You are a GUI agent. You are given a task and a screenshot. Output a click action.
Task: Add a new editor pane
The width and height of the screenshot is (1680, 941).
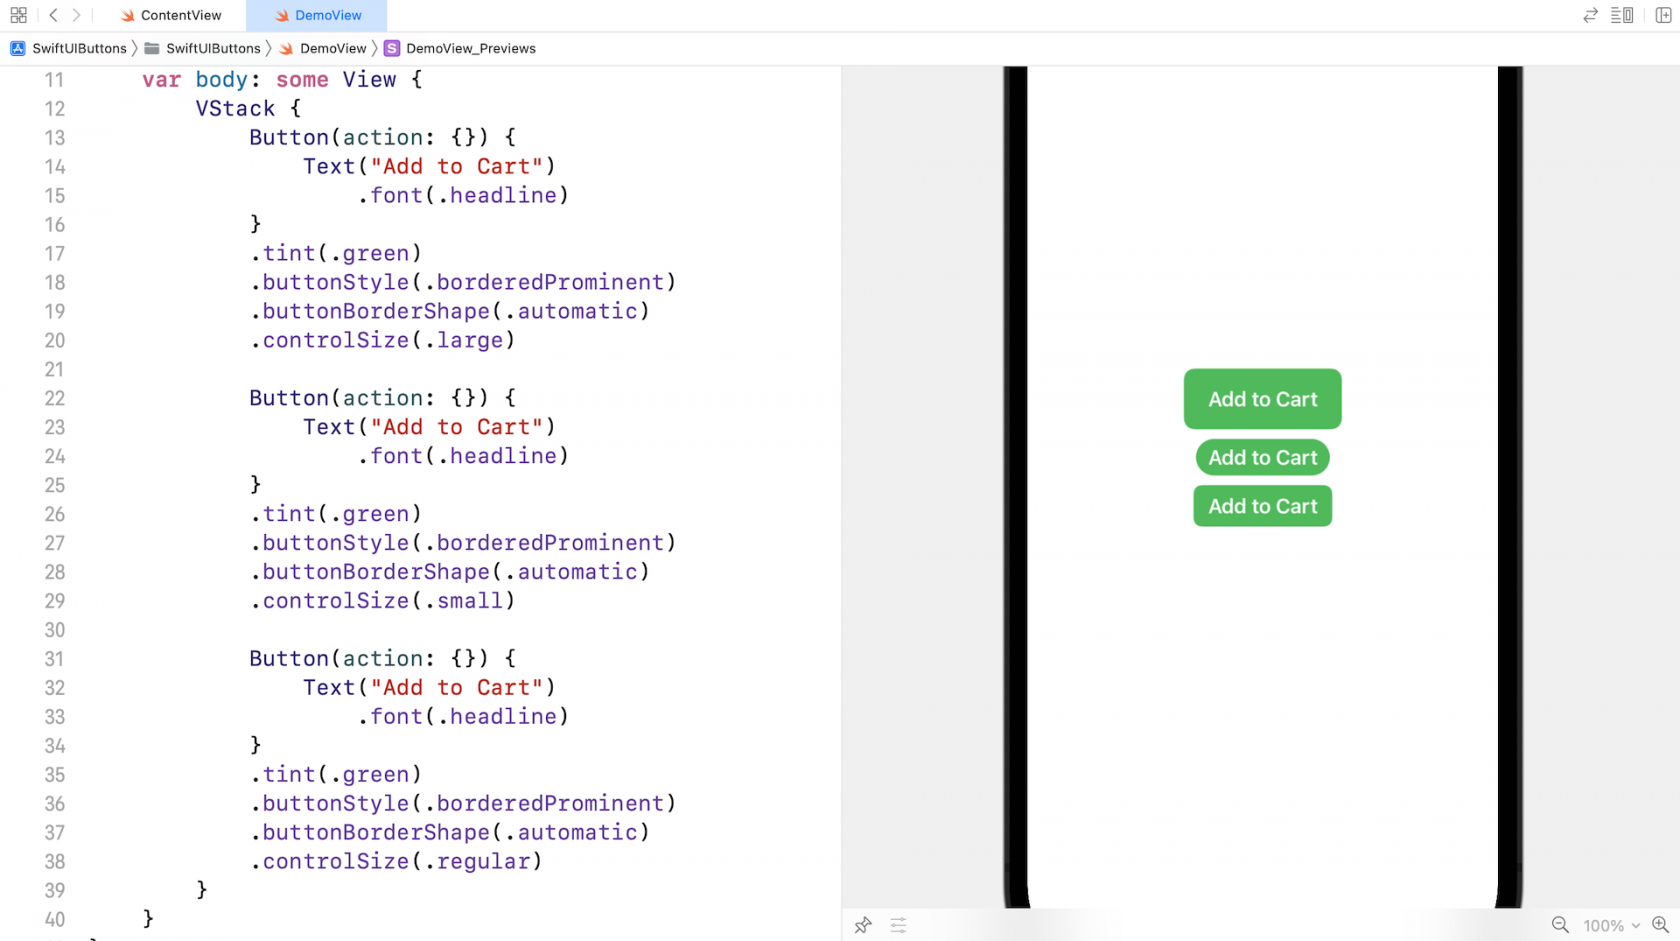[1663, 15]
